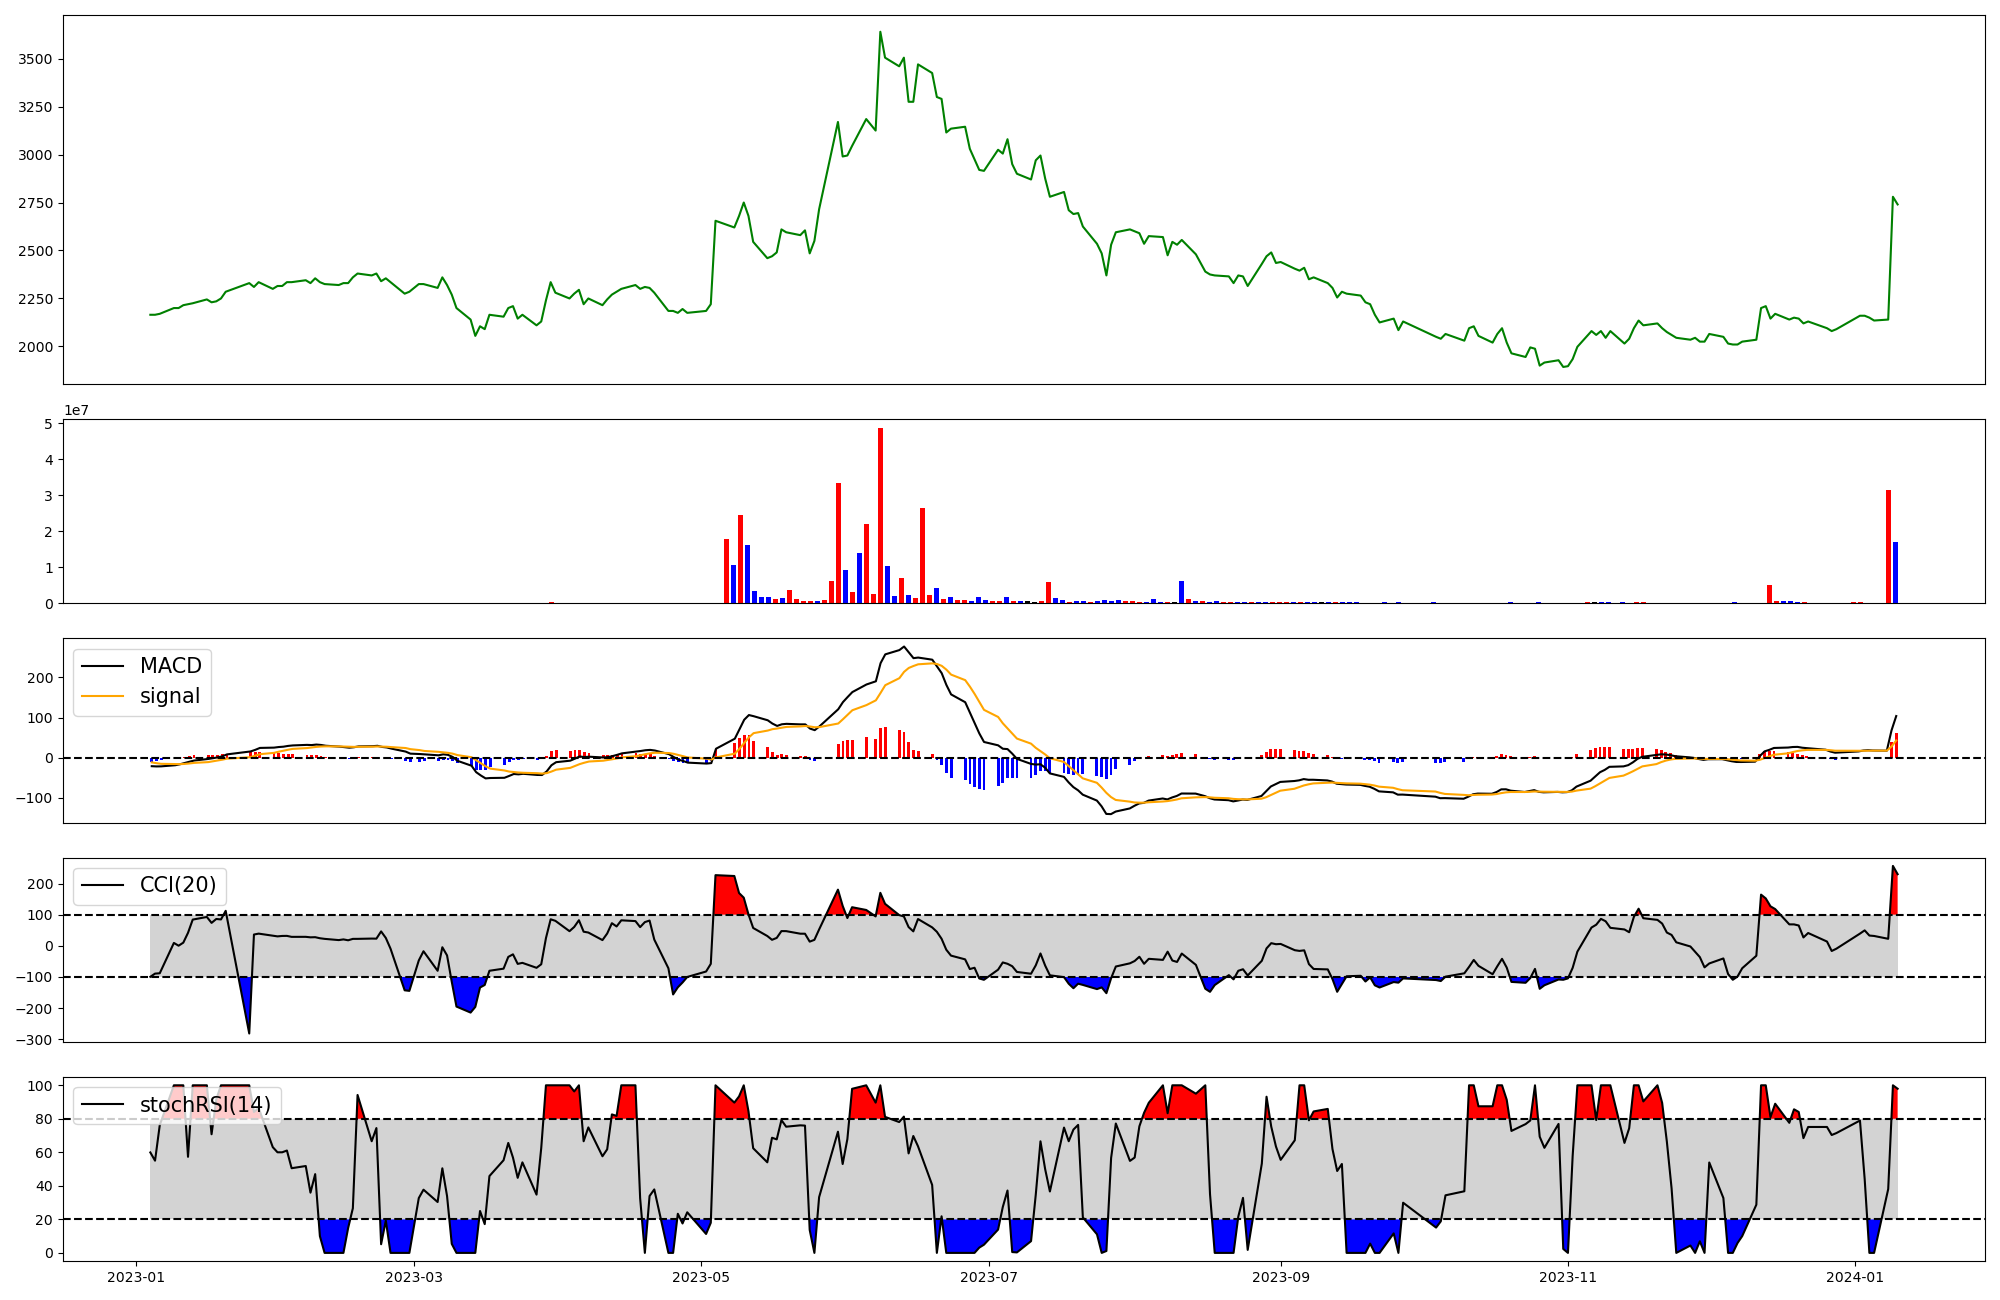Click the stochRSI(14) legend label
The height and width of the screenshot is (1300, 2000).
(205, 1105)
